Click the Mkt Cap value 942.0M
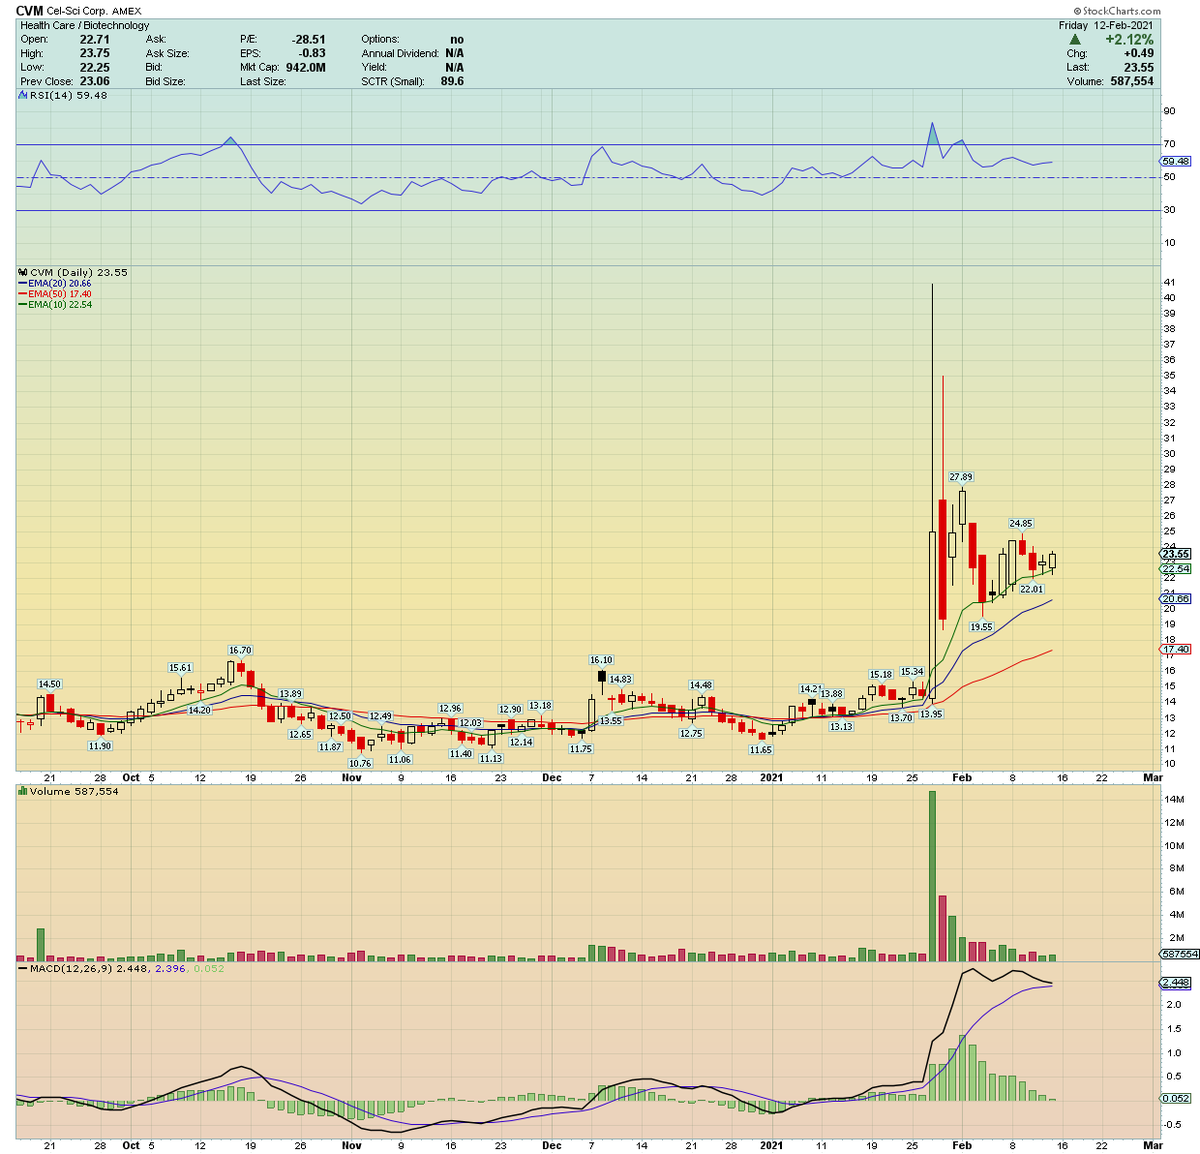This screenshot has height=1154, width=1200. [306, 68]
